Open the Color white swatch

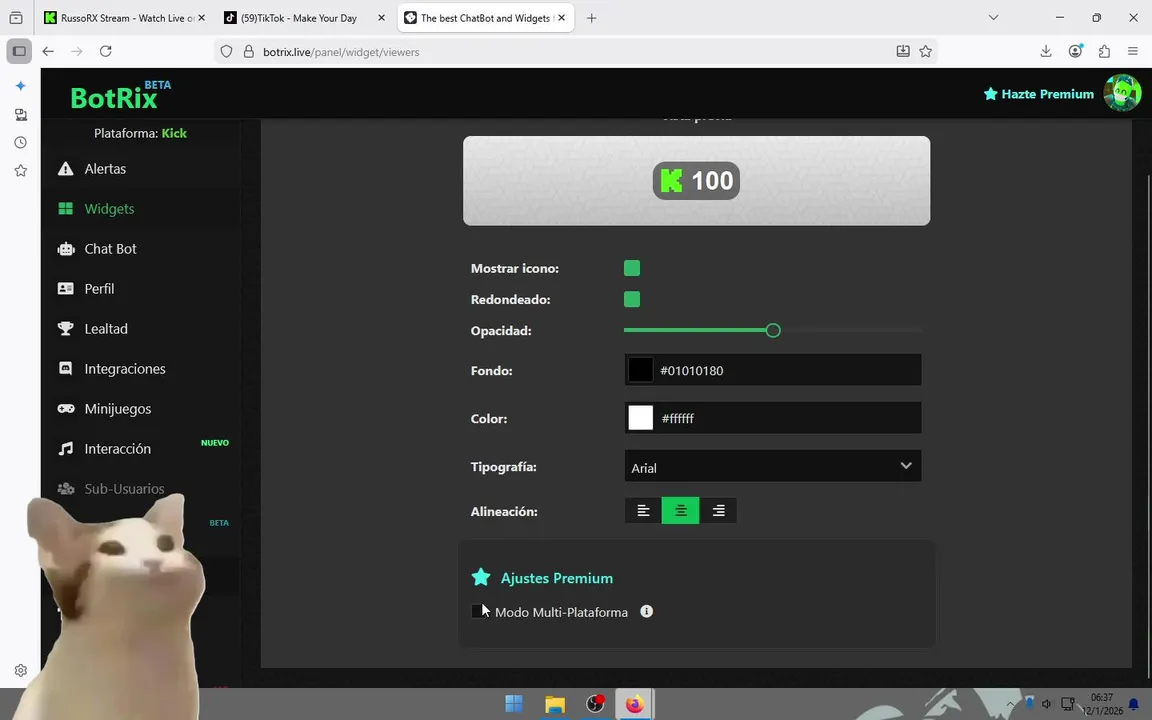tap(640, 418)
